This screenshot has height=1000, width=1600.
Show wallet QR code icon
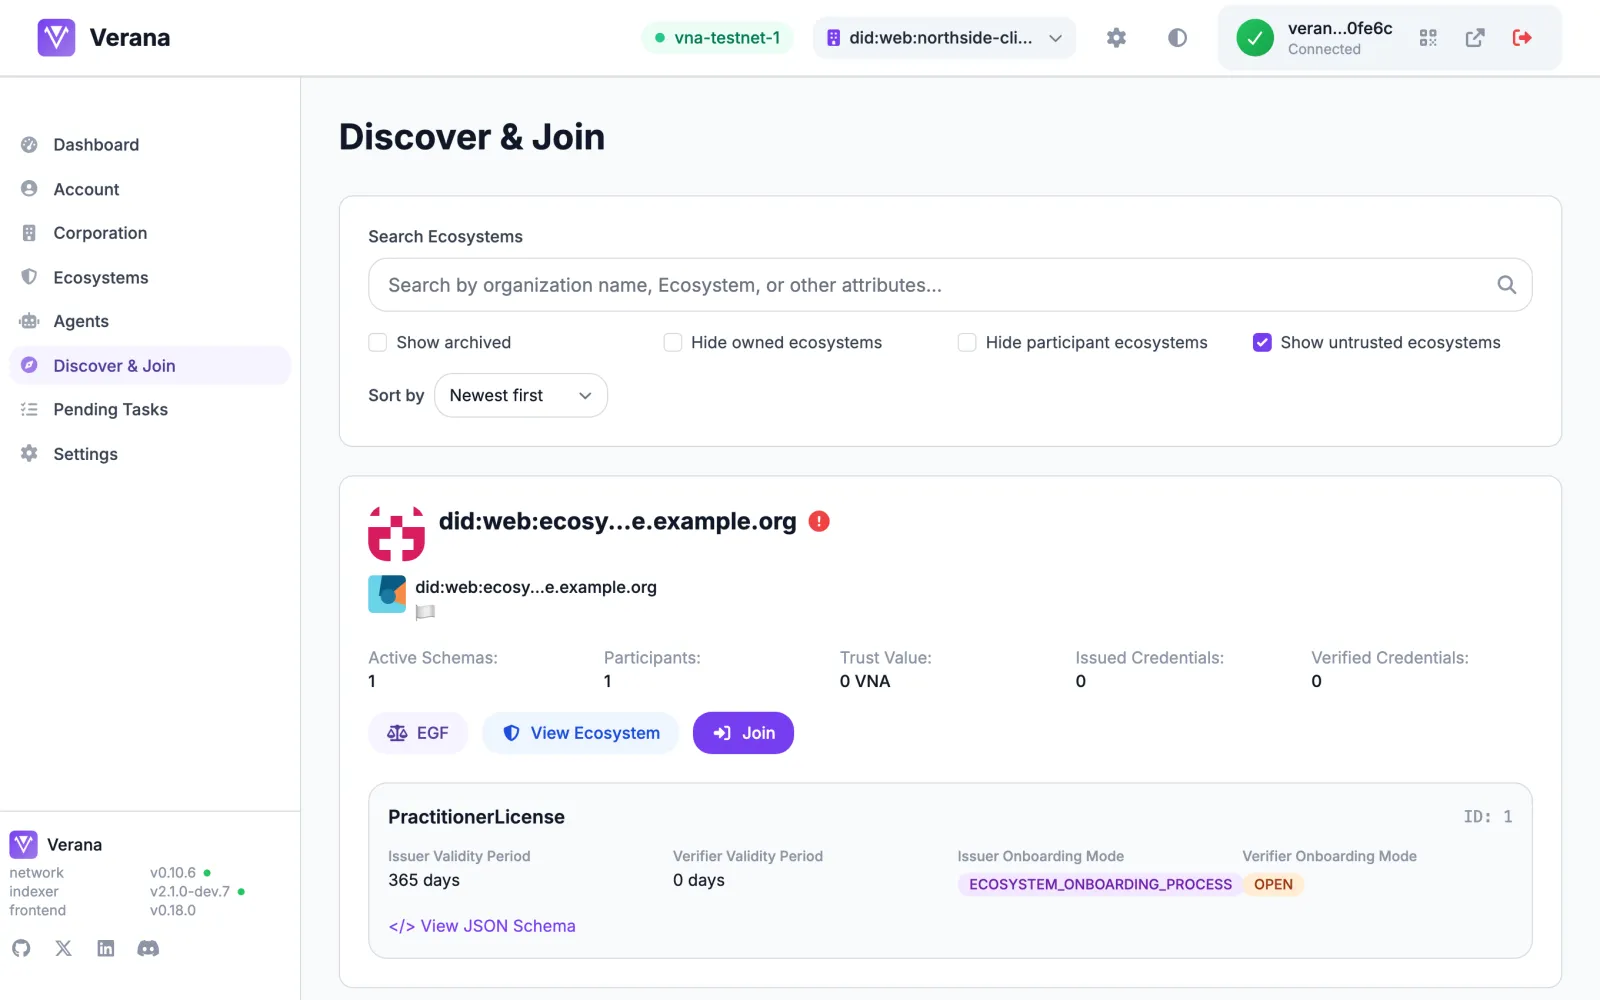(x=1428, y=38)
